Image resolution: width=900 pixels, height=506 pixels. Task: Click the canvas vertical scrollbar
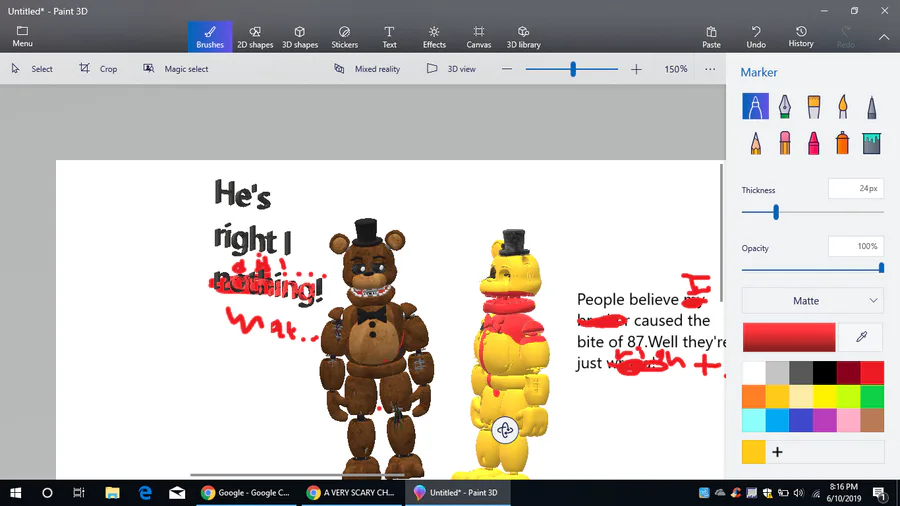(x=721, y=234)
